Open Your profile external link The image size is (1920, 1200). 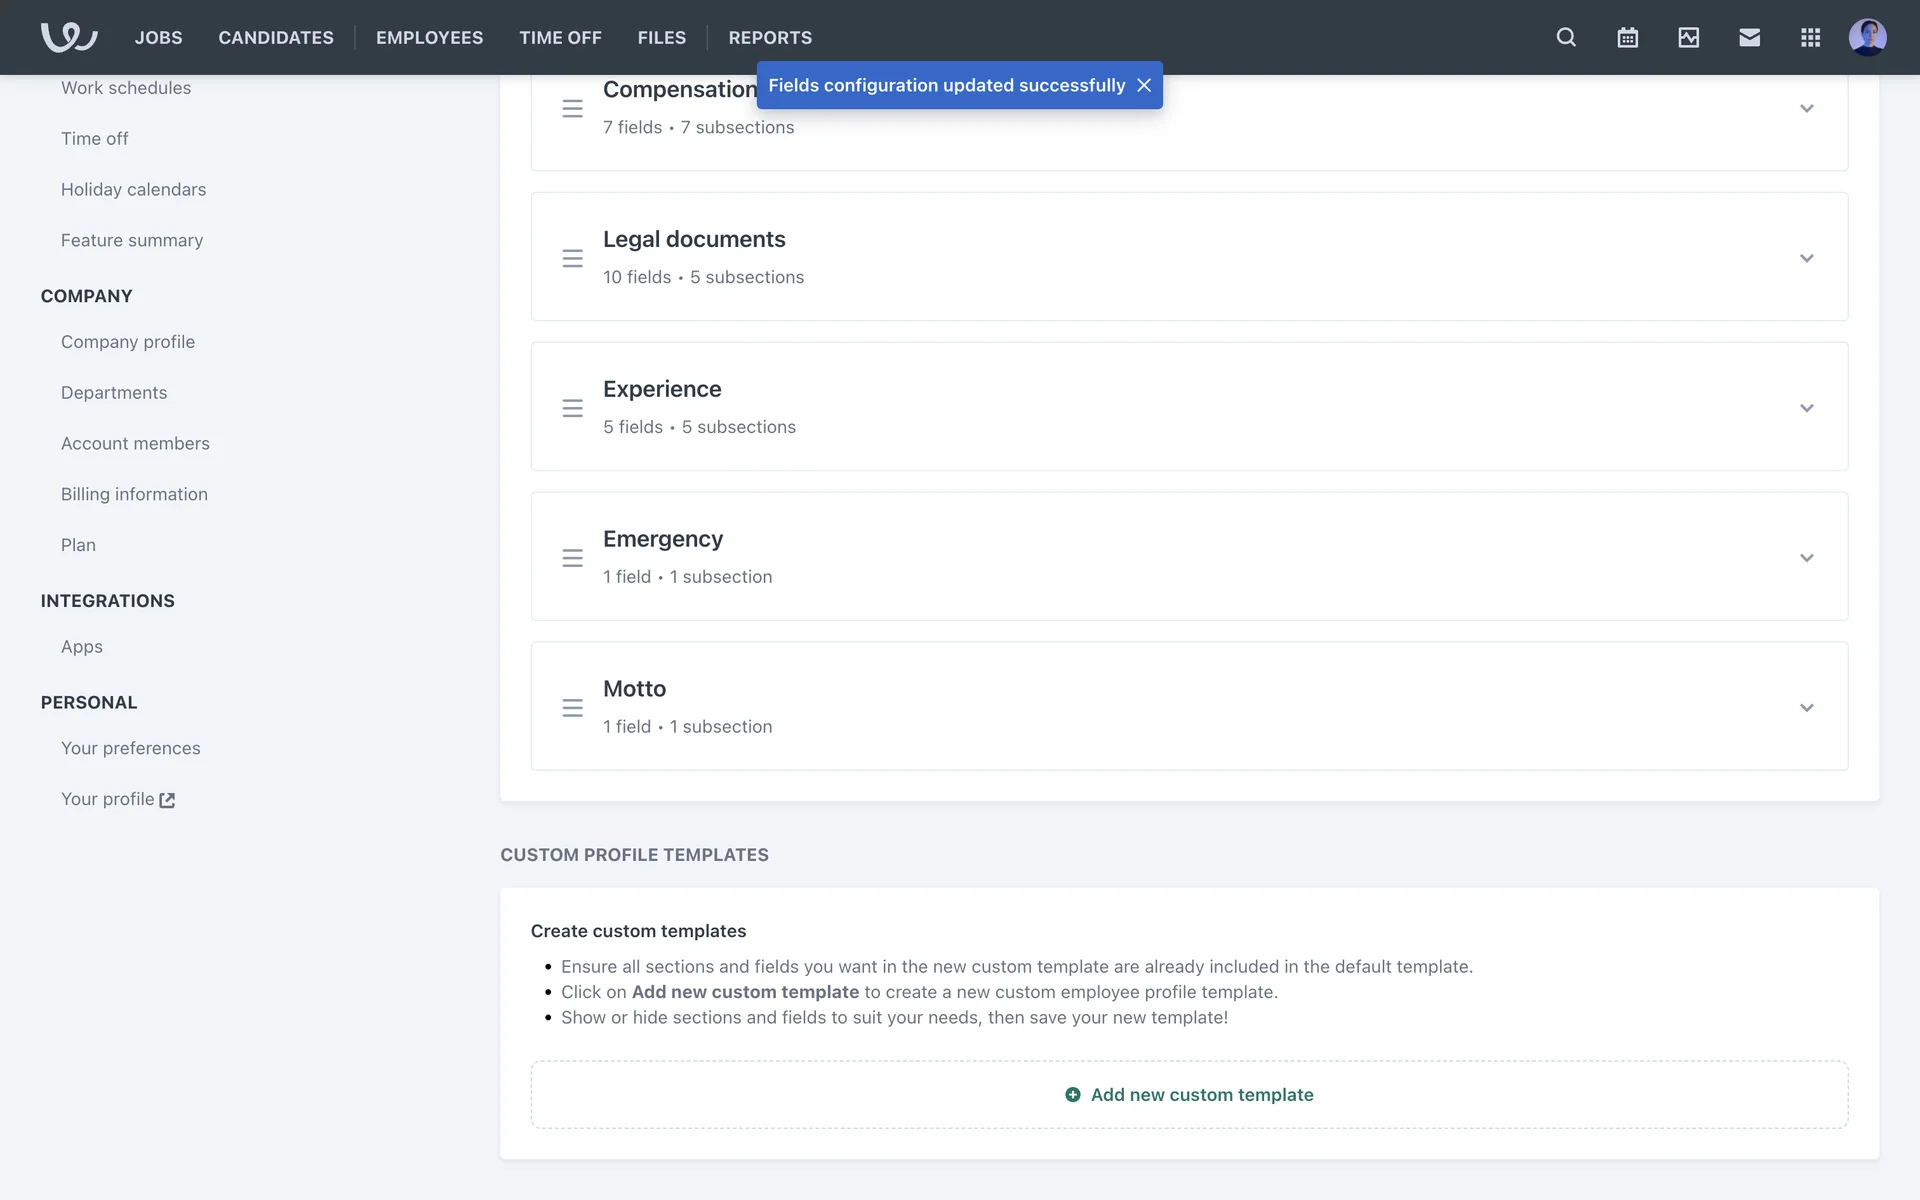[117, 799]
